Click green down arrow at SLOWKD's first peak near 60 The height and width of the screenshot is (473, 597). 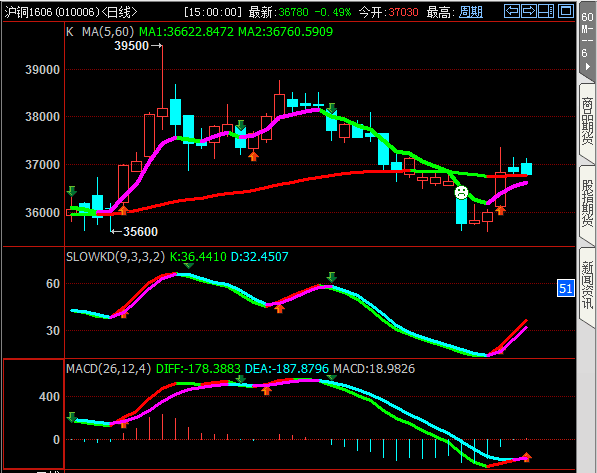click(x=188, y=265)
